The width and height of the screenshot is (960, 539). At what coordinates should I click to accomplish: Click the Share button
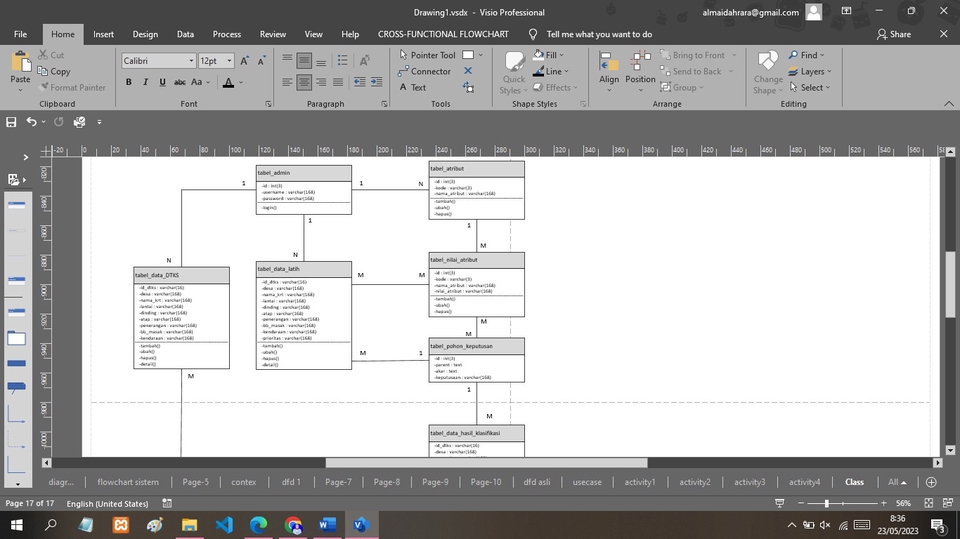click(x=893, y=34)
